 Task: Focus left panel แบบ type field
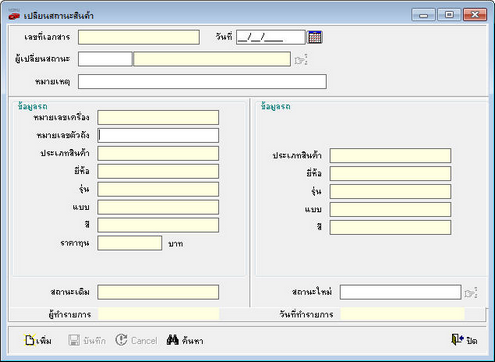pyautogui.click(x=158, y=207)
